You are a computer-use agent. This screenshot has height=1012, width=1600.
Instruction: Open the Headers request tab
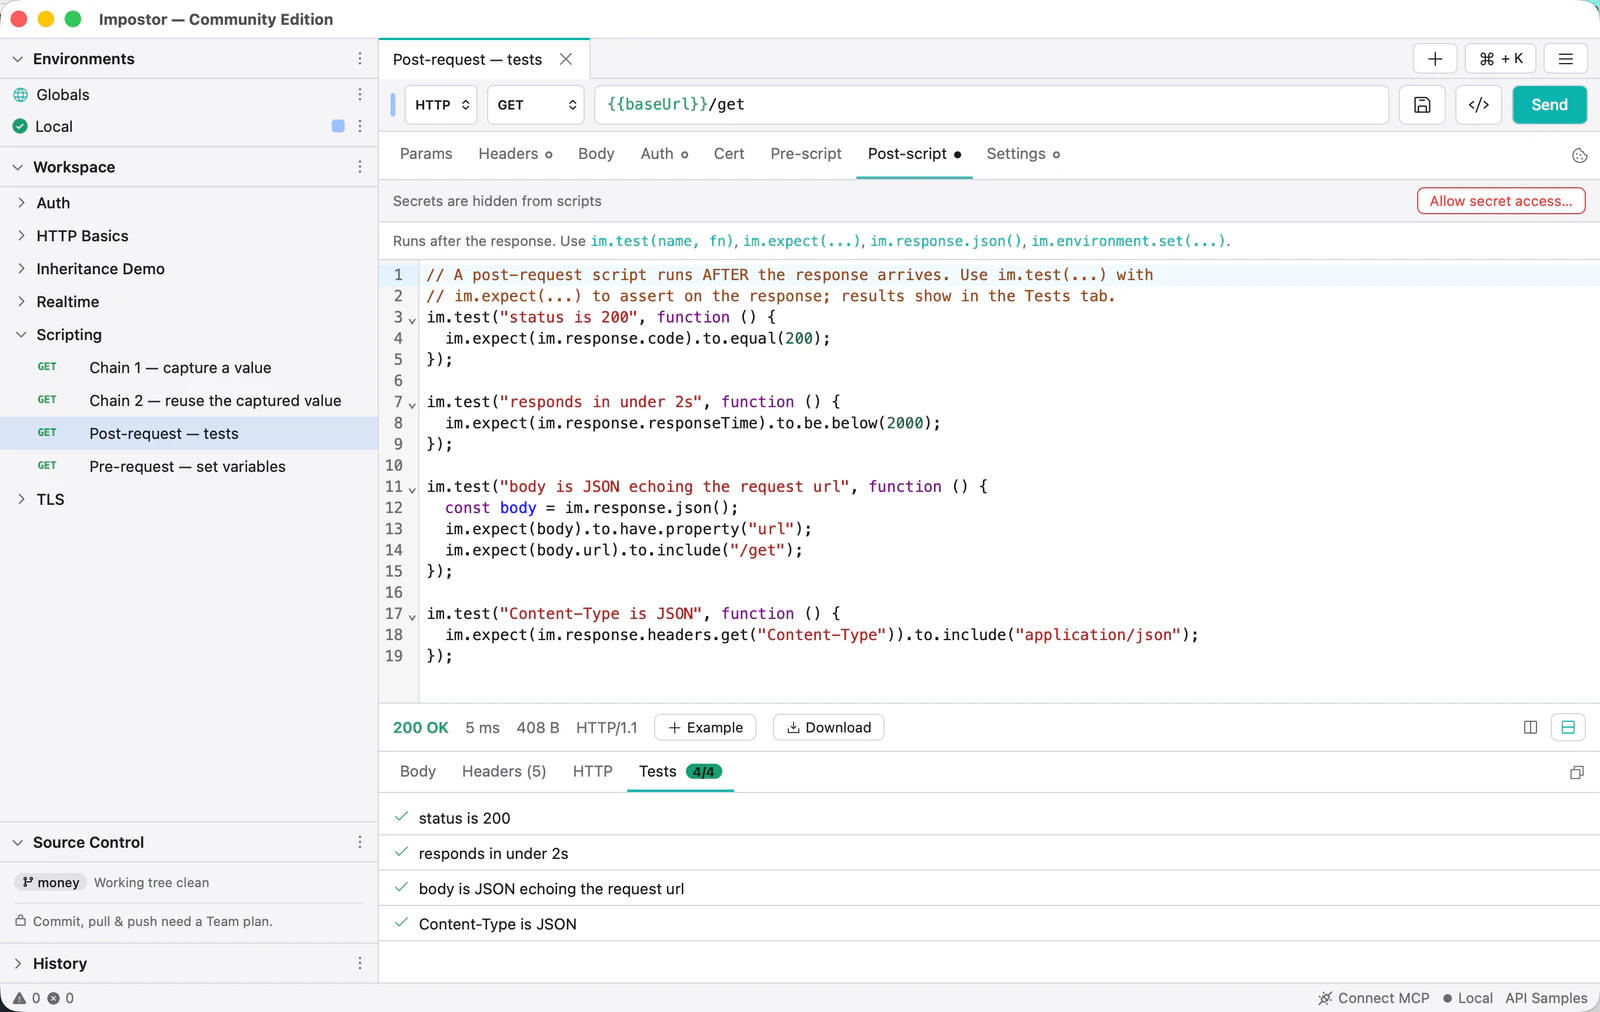pyautogui.click(x=515, y=154)
